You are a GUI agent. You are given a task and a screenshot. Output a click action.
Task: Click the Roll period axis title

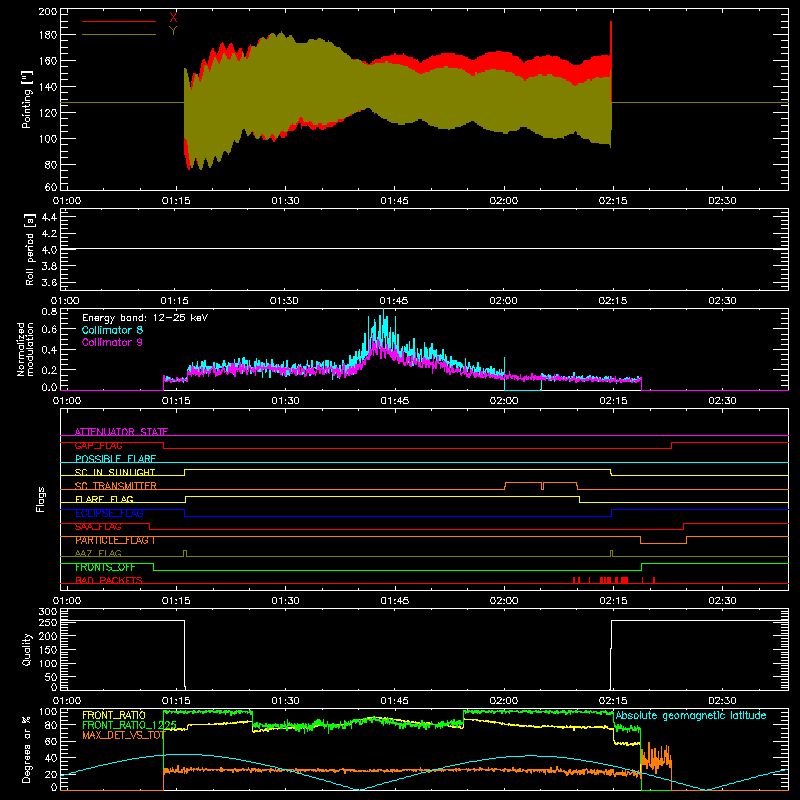(30, 249)
